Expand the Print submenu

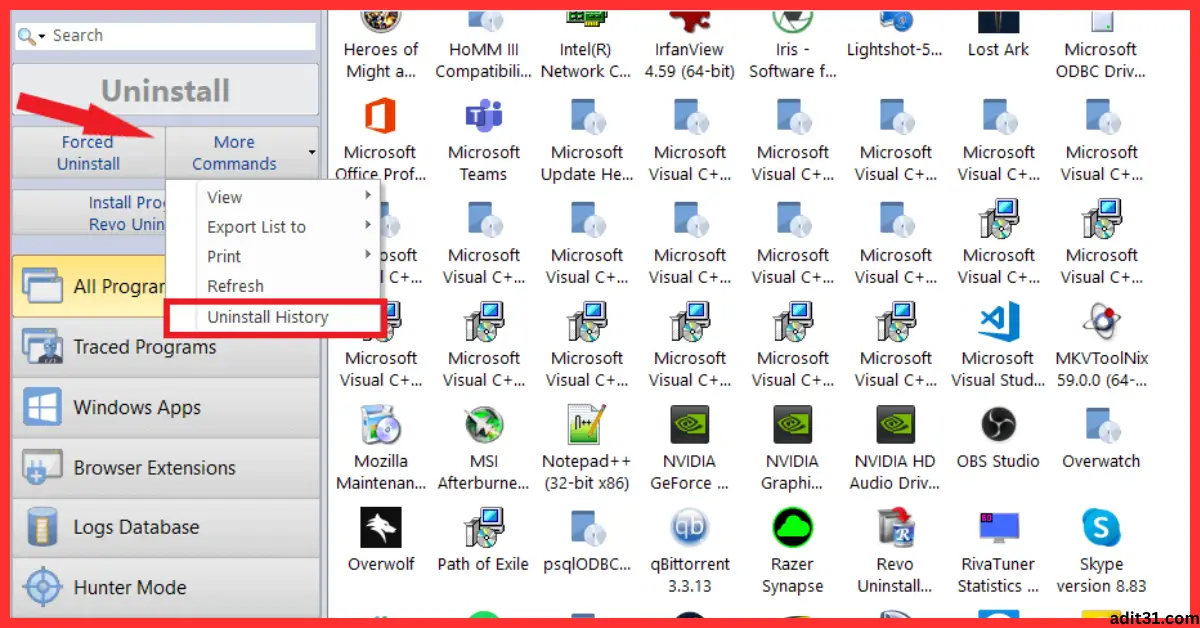coord(274,256)
